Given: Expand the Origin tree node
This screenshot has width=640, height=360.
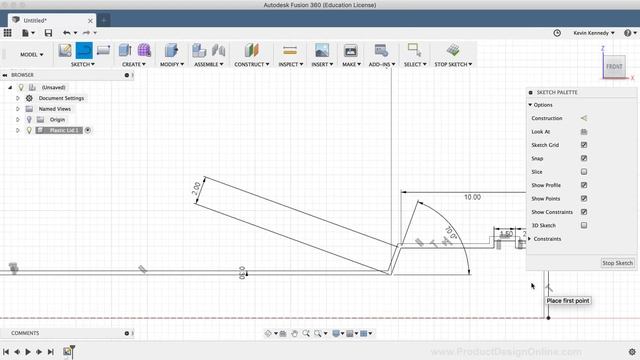Looking at the screenshot, I should [18, 120].
